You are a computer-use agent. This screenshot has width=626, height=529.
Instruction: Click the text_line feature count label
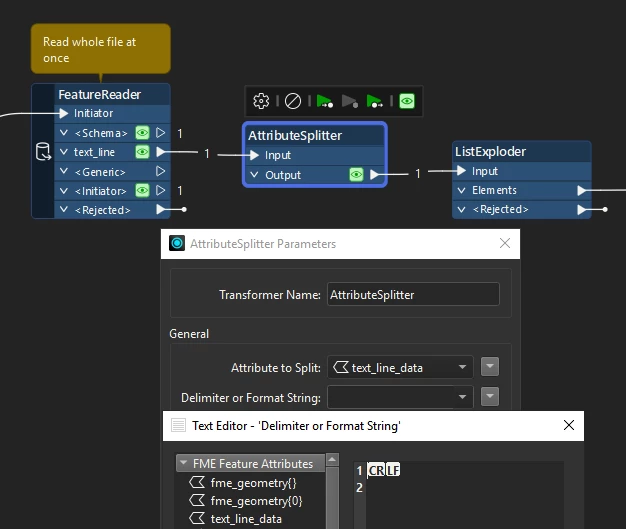pyautogui.click(x=207, y=153)
